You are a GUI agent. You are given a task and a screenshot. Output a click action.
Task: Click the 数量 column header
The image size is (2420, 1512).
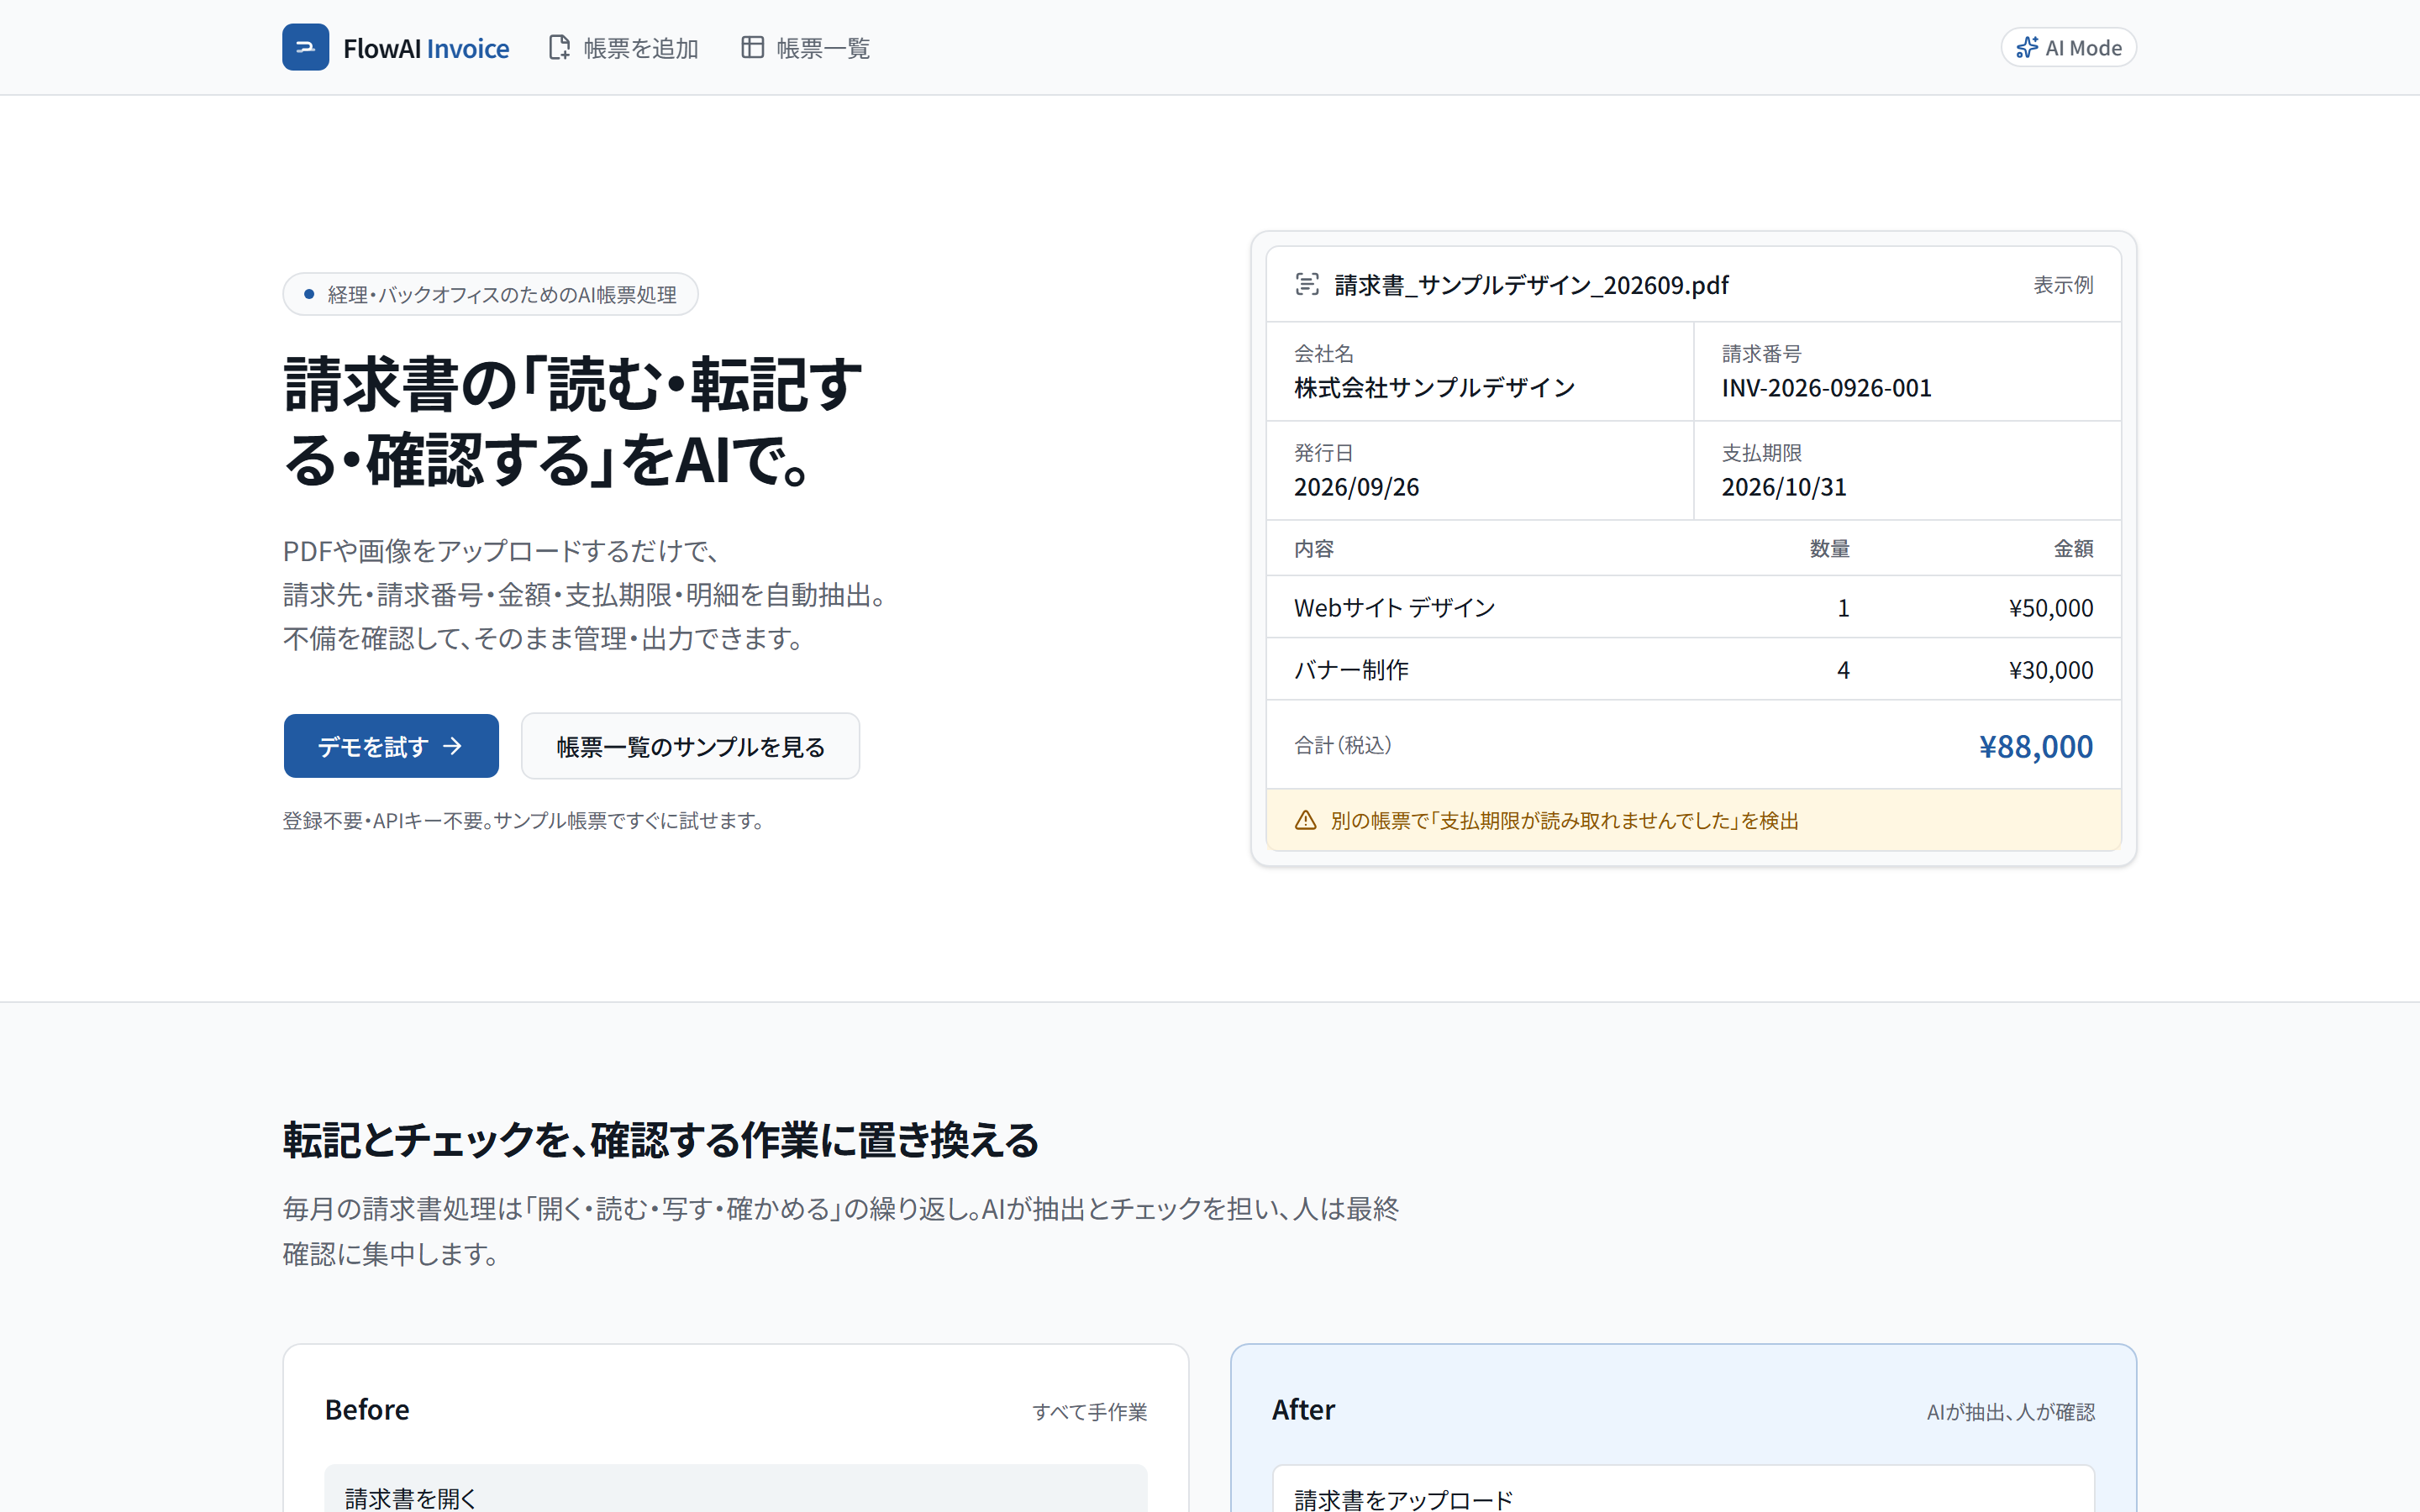1829,548
